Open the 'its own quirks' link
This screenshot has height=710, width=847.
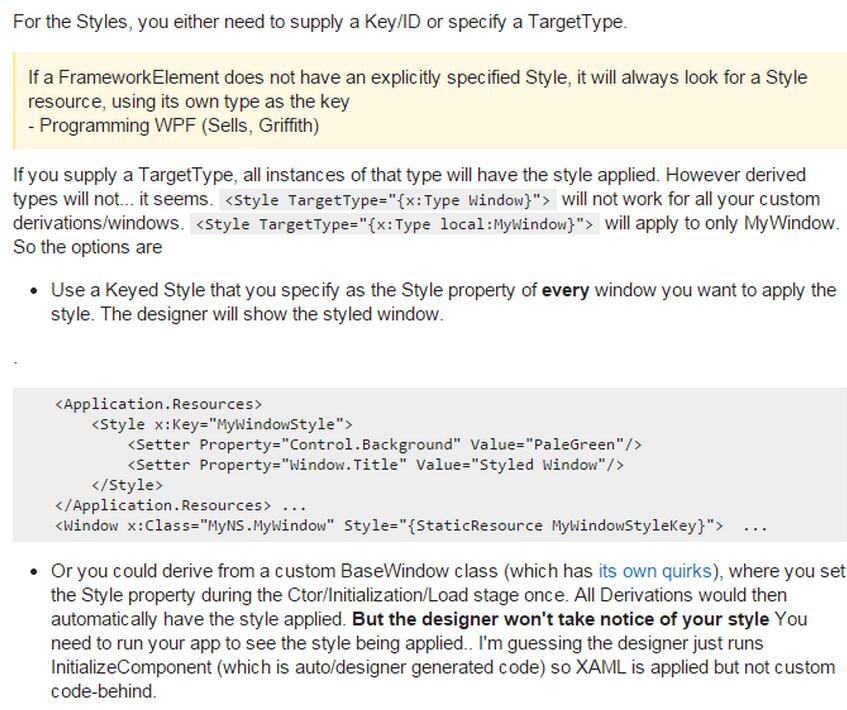655,571
